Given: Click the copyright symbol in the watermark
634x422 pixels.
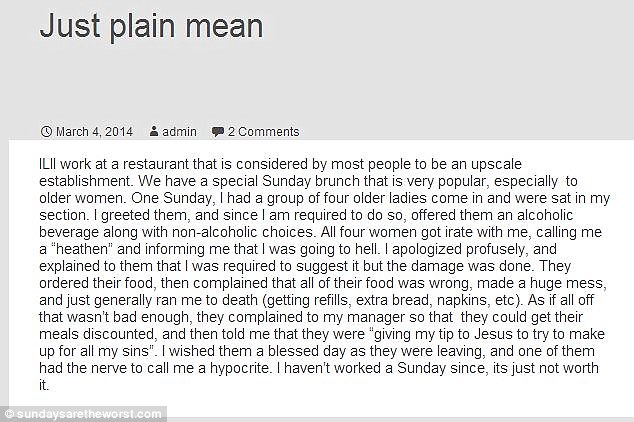Looking at the screenshot, I should tap(8, 413).
